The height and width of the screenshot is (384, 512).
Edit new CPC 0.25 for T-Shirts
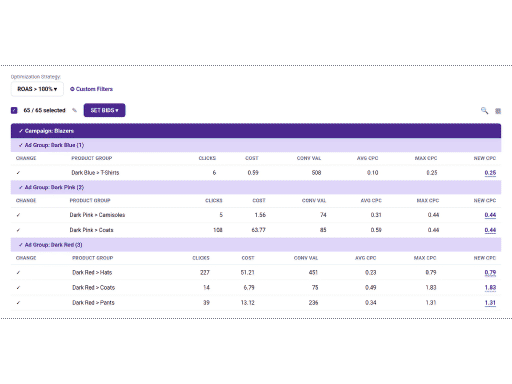click(x=490, y=173)
